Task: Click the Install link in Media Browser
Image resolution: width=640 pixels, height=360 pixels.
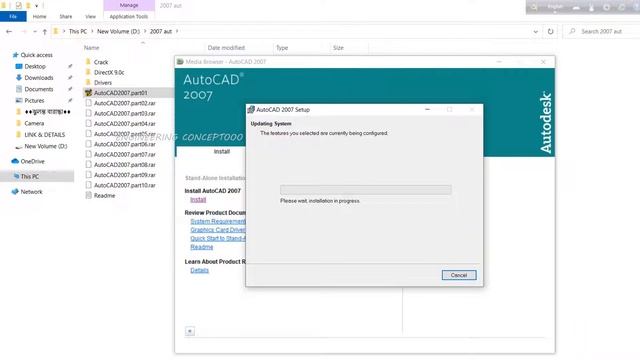Action: click(x=198, y=200)
